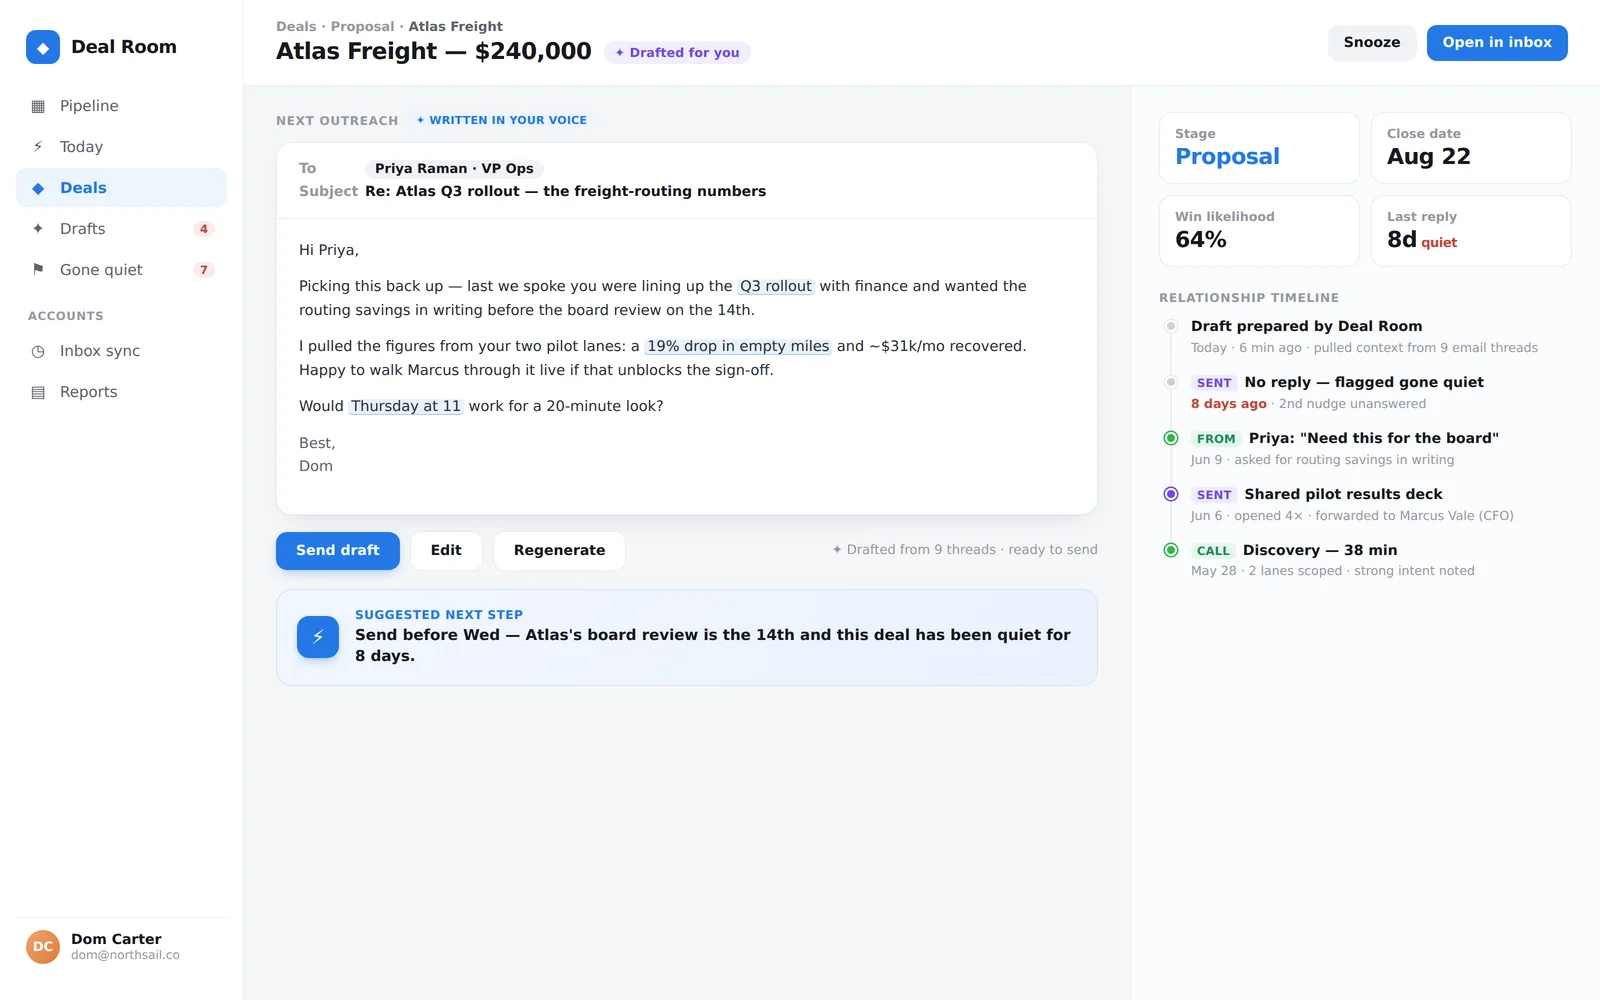Screen dimensions: 1600x1000
Task: Click the Inbox sync clock icon
Action: 38,351
